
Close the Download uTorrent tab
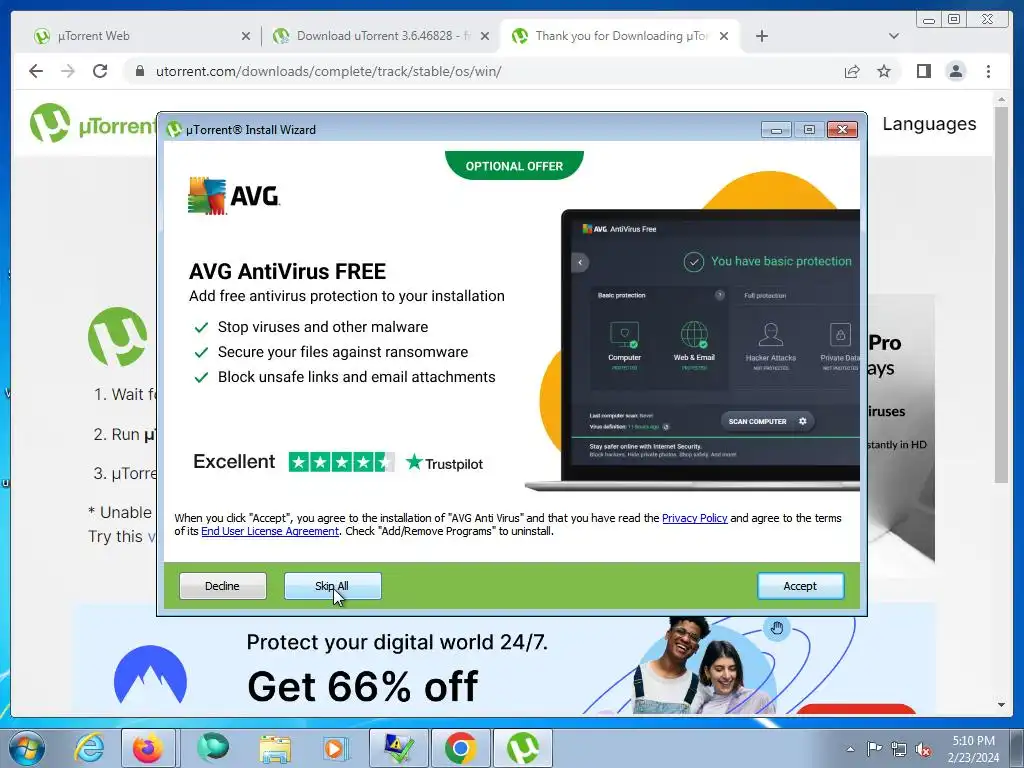[x=485, y=36]
